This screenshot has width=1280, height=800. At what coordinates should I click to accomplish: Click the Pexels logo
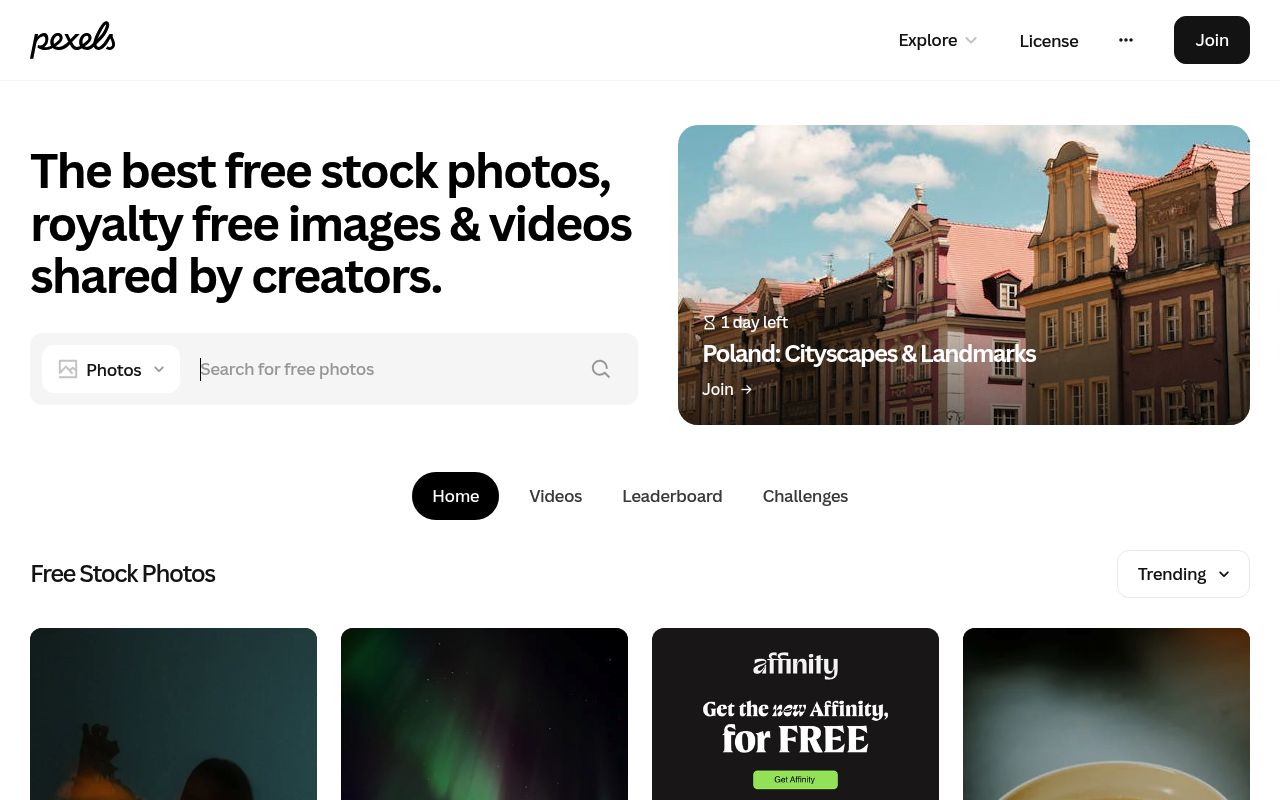tap(73, 40)
